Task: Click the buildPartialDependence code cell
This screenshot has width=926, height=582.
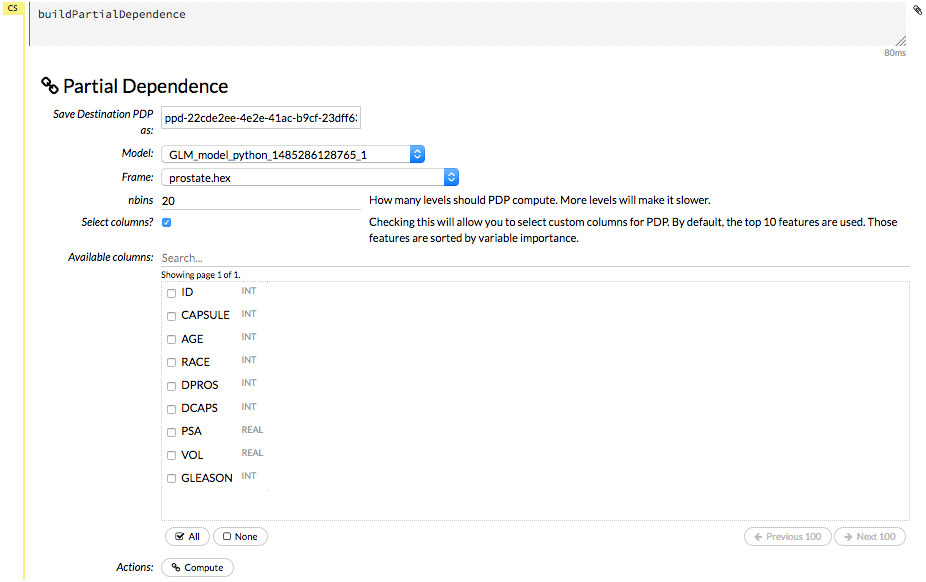Action: click(x=465, y=23)
